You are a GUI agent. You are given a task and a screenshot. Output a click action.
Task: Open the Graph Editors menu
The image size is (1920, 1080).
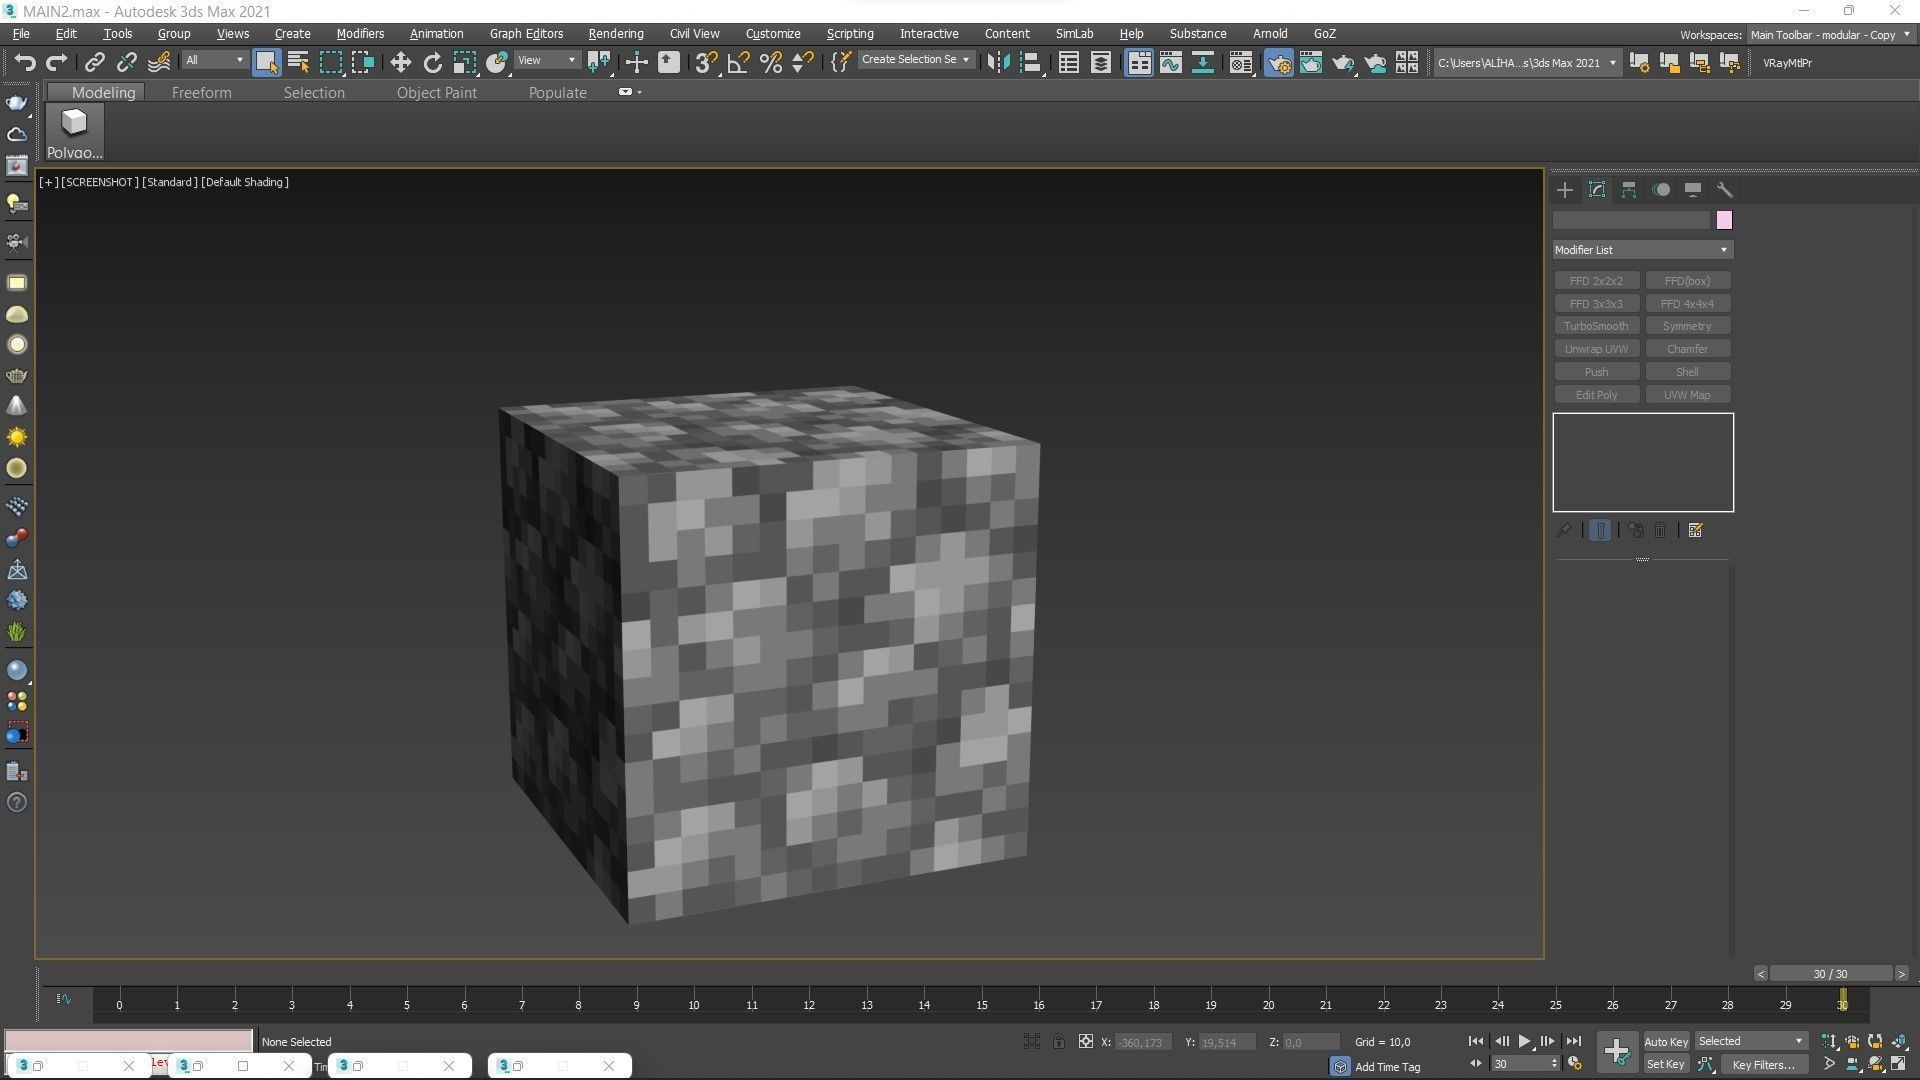click(526, 34)
